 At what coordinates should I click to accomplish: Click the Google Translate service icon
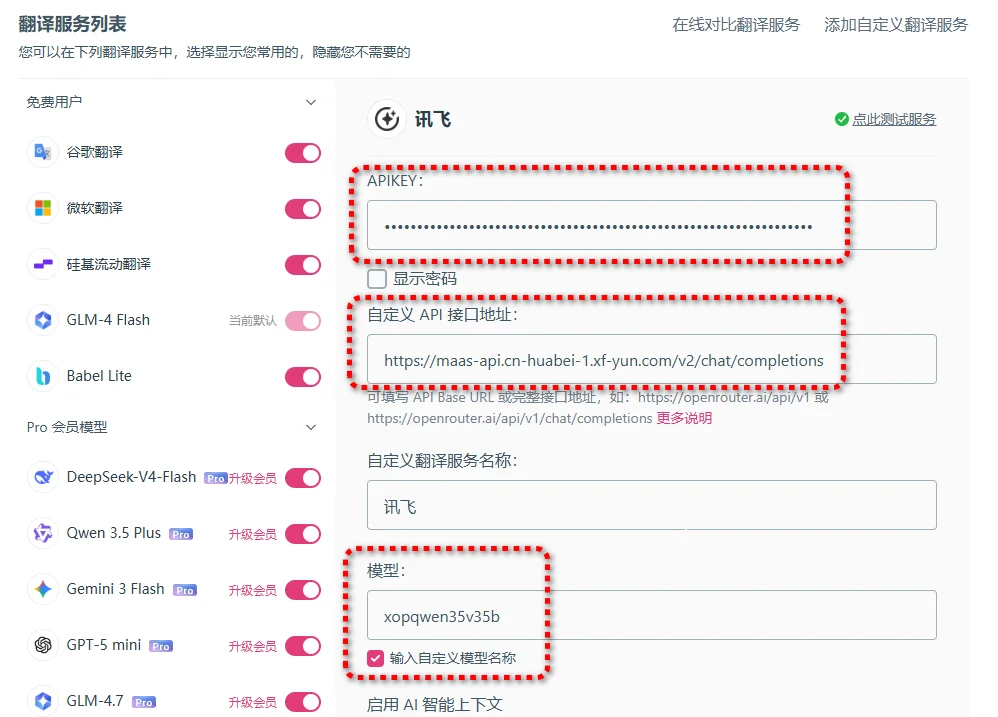[x=43, y=152]
